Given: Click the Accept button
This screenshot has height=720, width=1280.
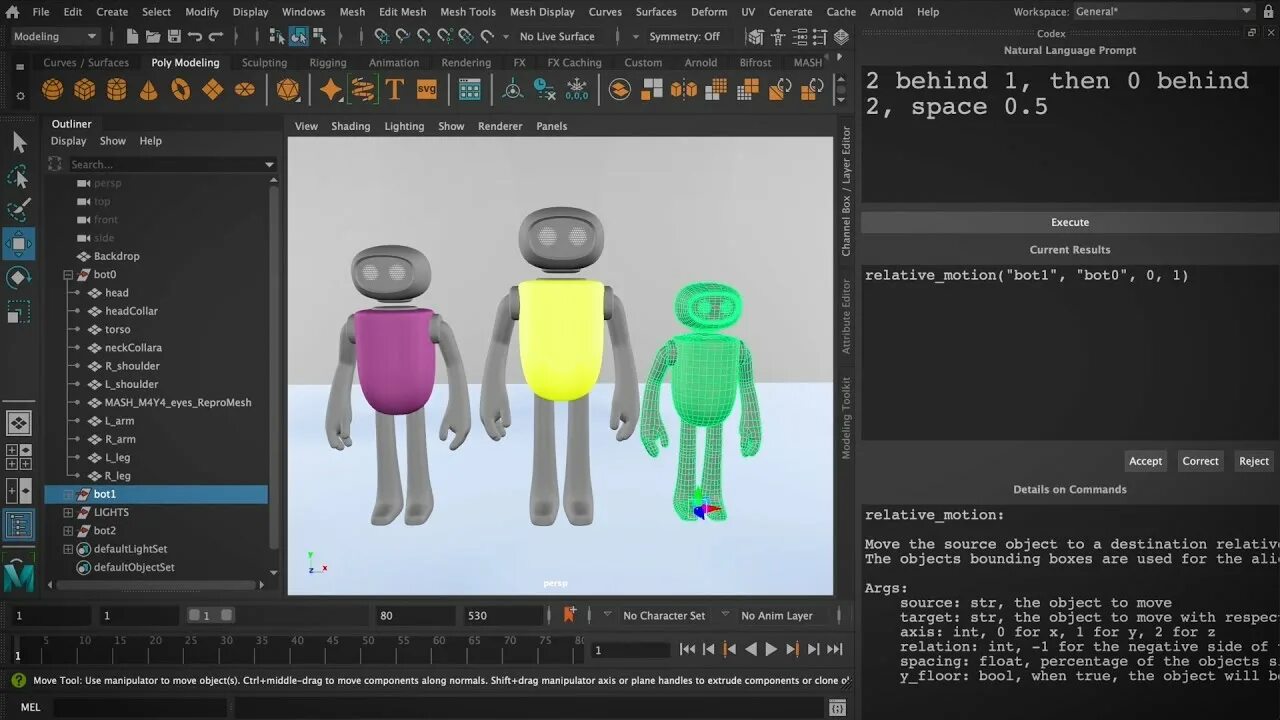Looking at the screenshot, I should point(1145,461).
